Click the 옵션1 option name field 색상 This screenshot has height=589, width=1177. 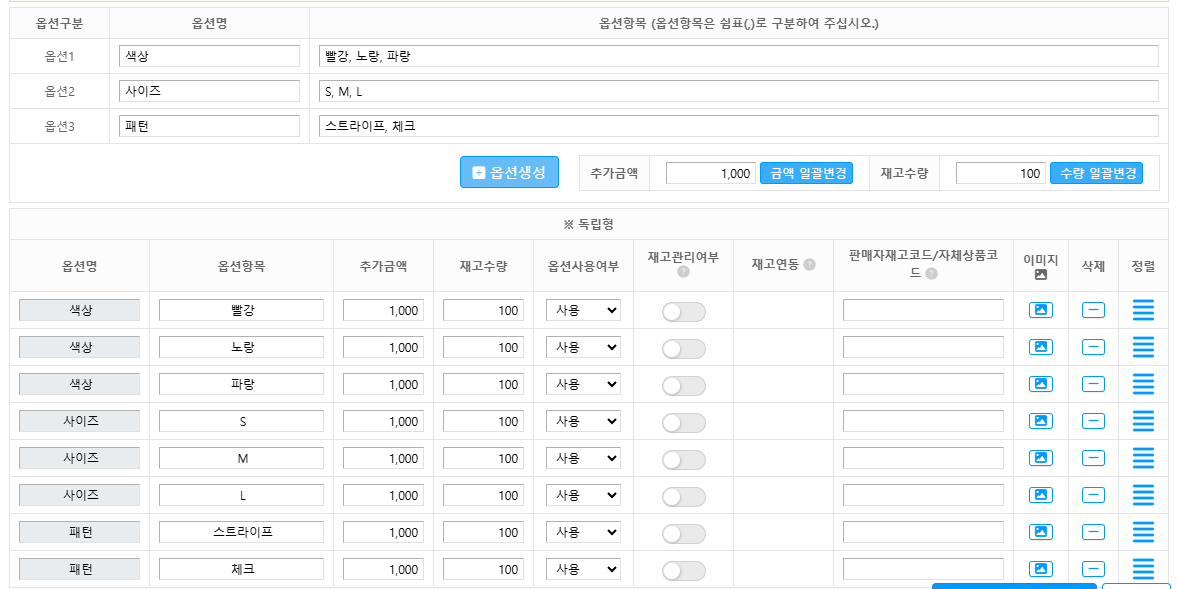208,56
